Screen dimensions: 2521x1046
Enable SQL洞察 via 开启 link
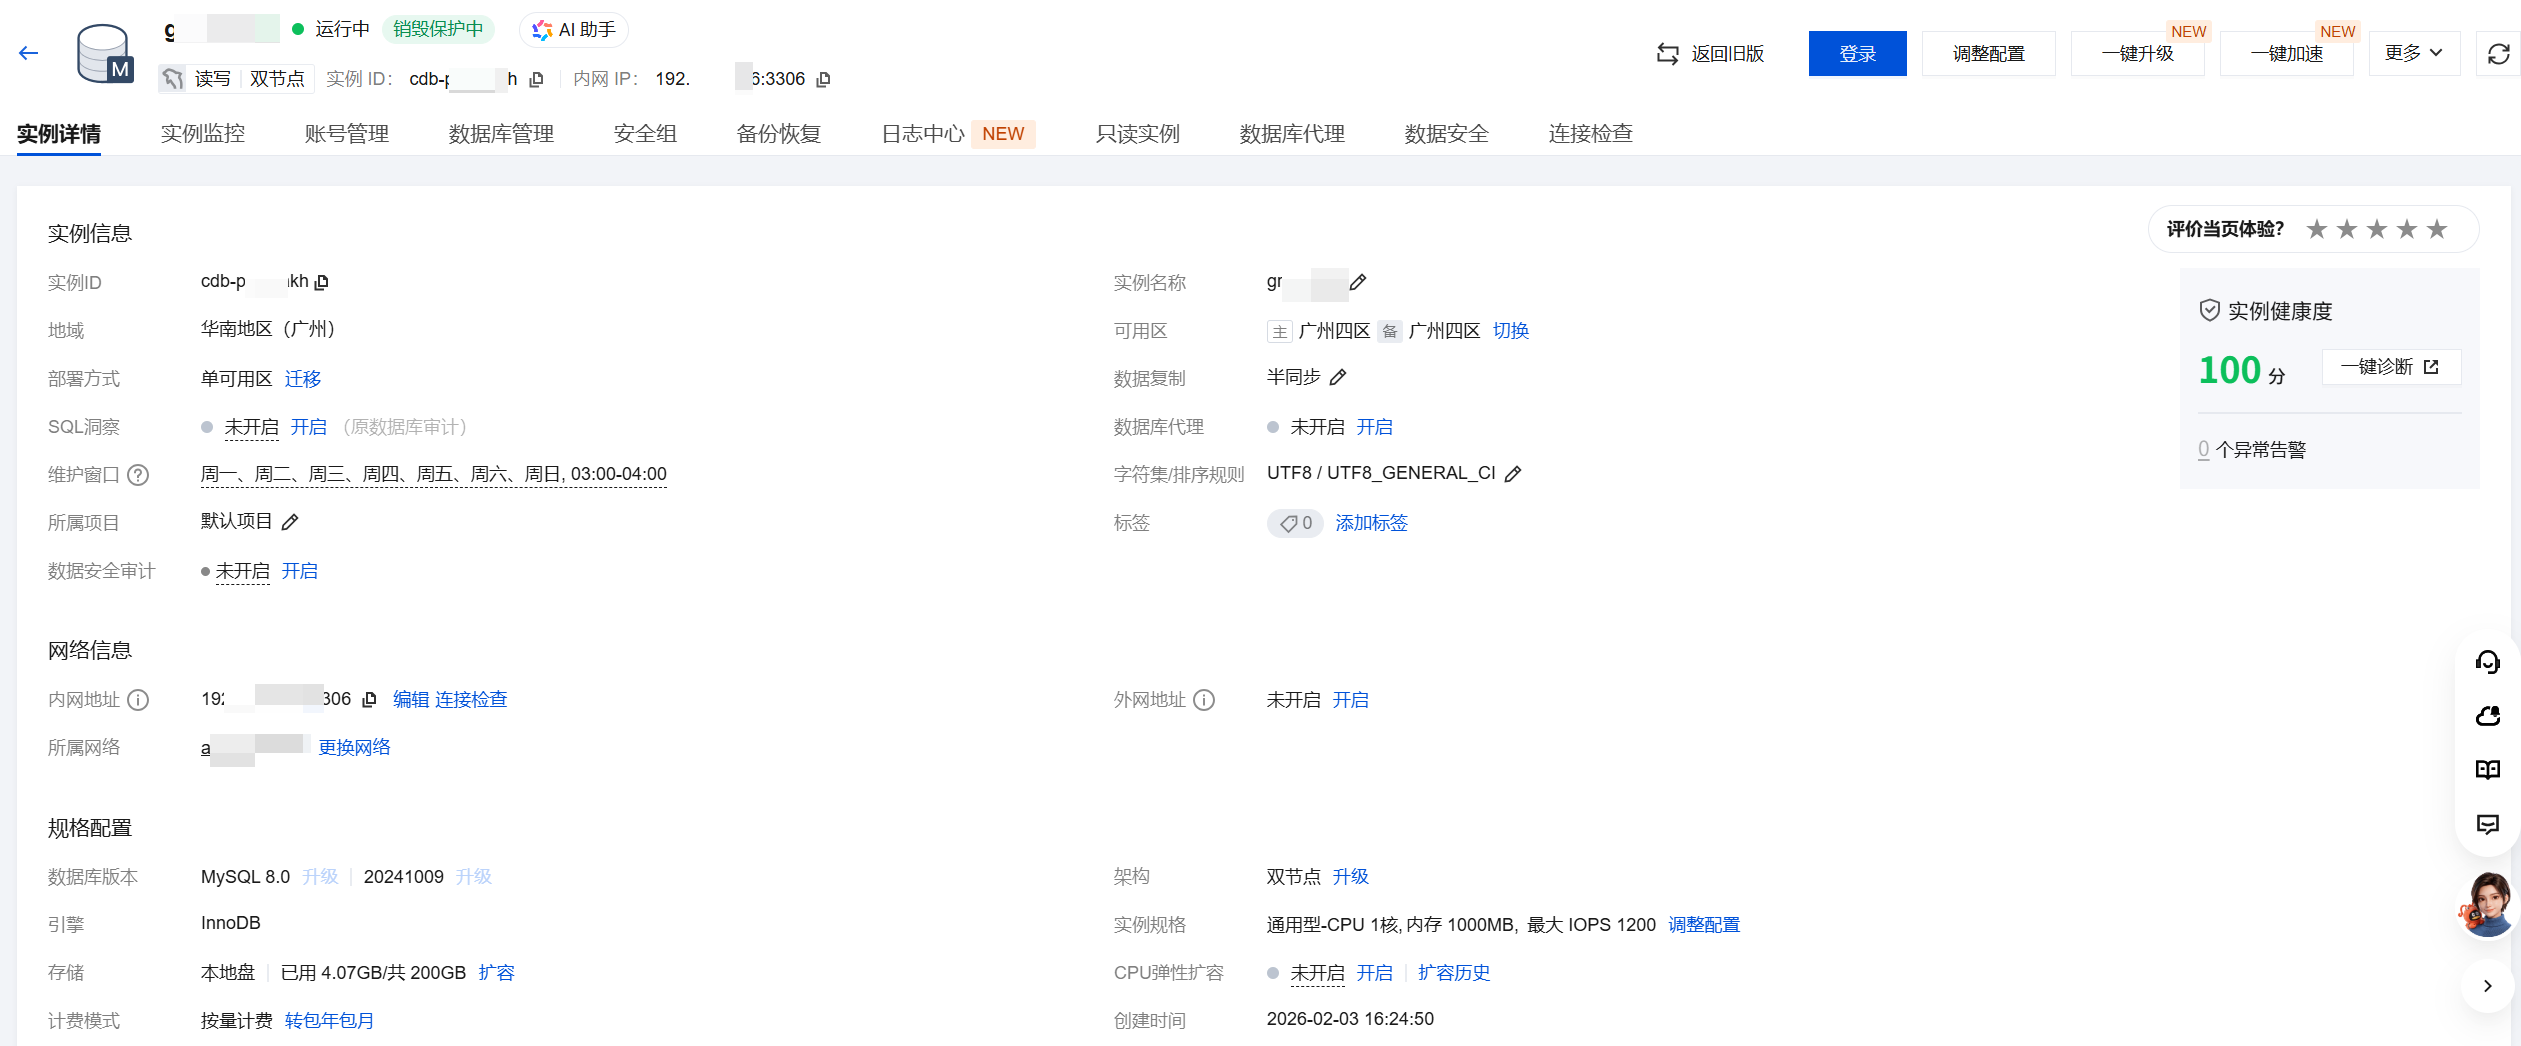coord(309,427)
